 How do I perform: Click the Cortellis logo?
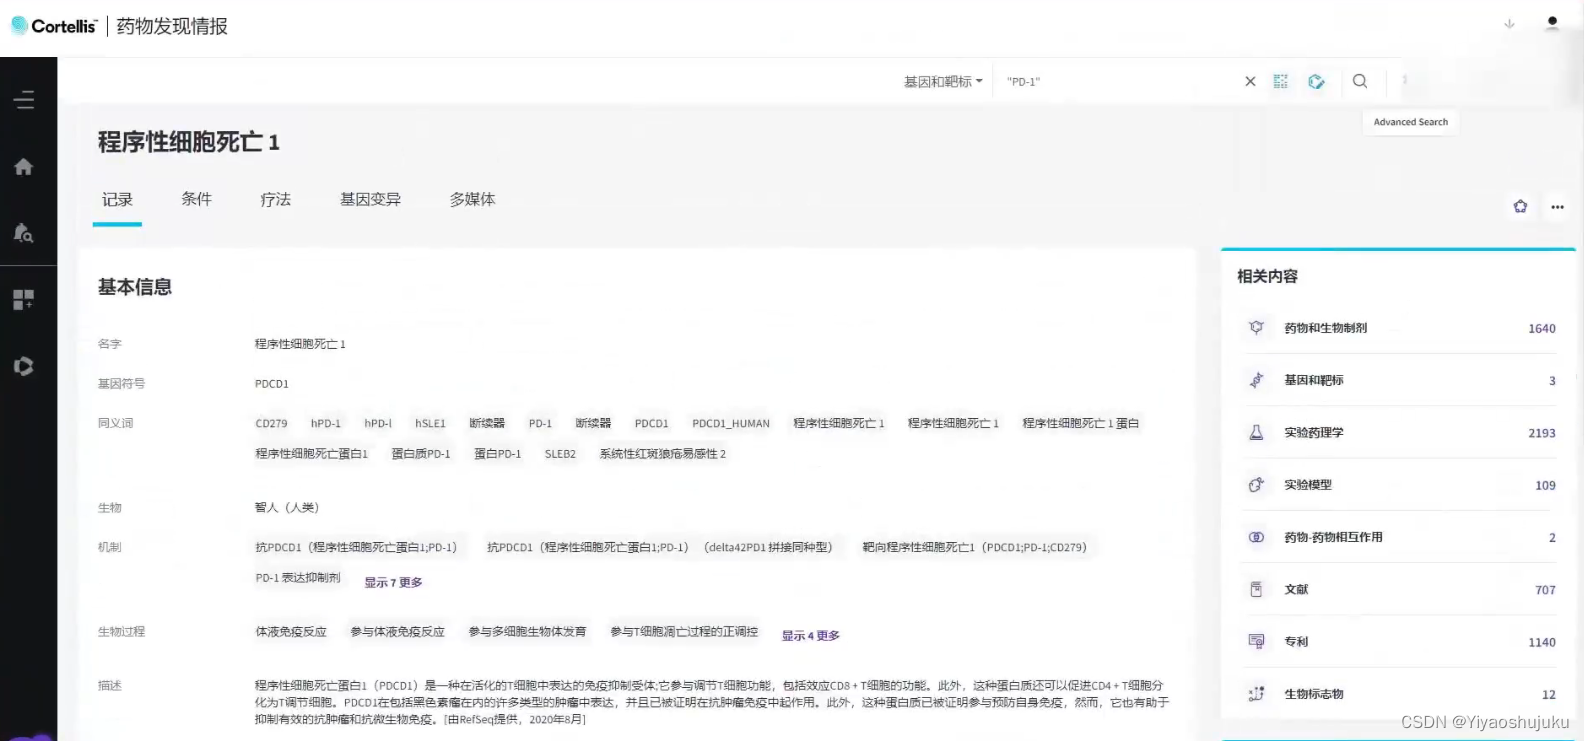(x=54, y=26)
